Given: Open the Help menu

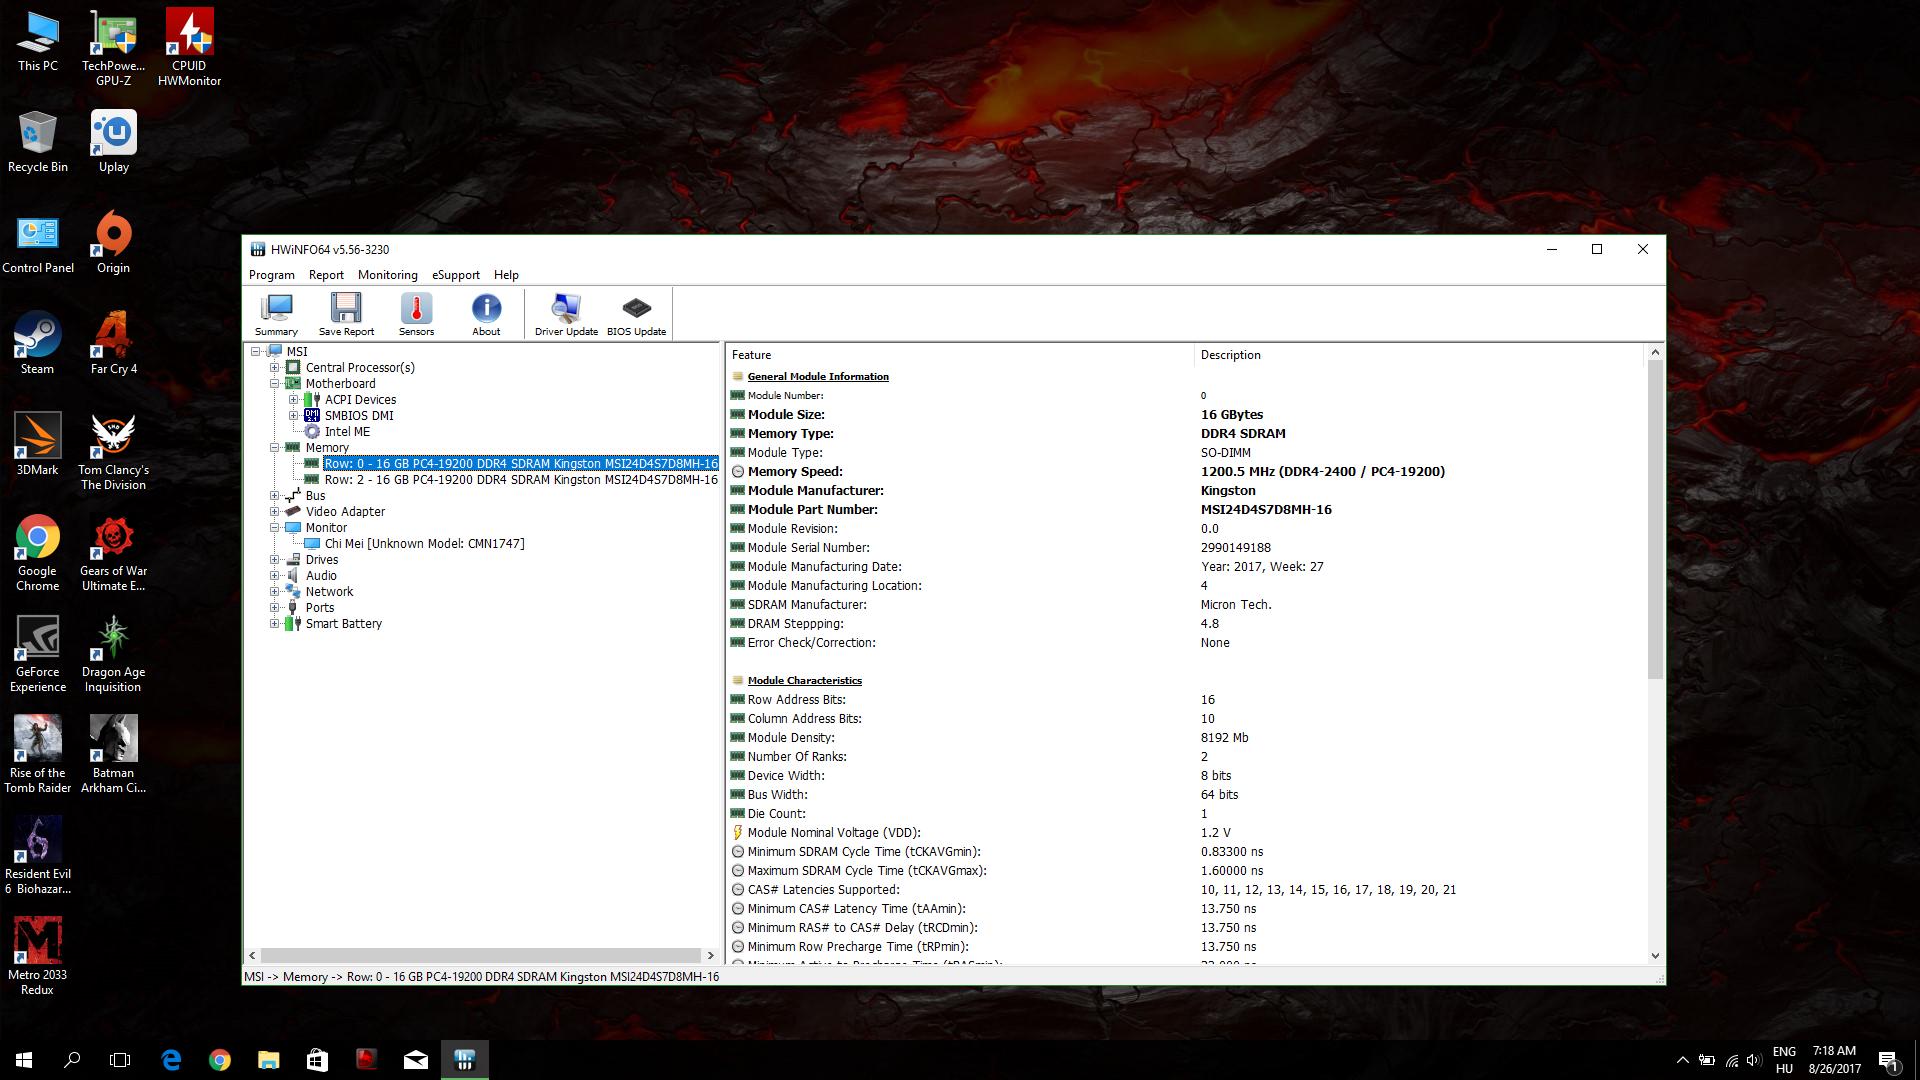Looking at the screenshot, I should (x=506, y=275).
